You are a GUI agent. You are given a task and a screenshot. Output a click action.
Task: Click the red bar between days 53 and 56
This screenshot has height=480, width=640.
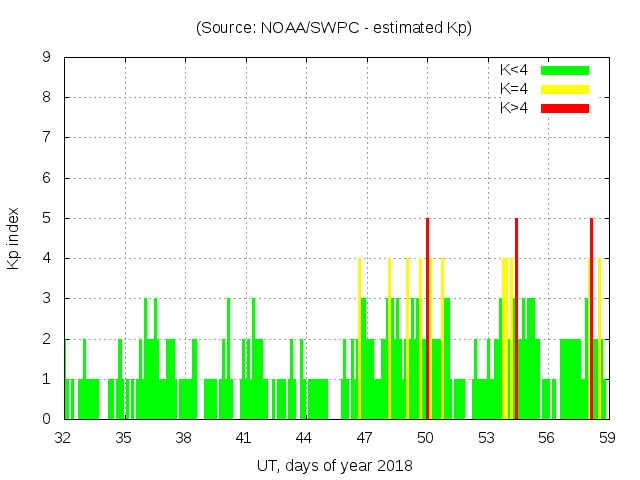click(x=516, y=318)
